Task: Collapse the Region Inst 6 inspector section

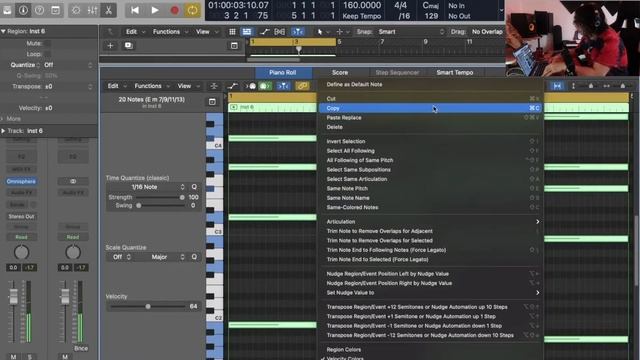Action: (x=3, y=31)
